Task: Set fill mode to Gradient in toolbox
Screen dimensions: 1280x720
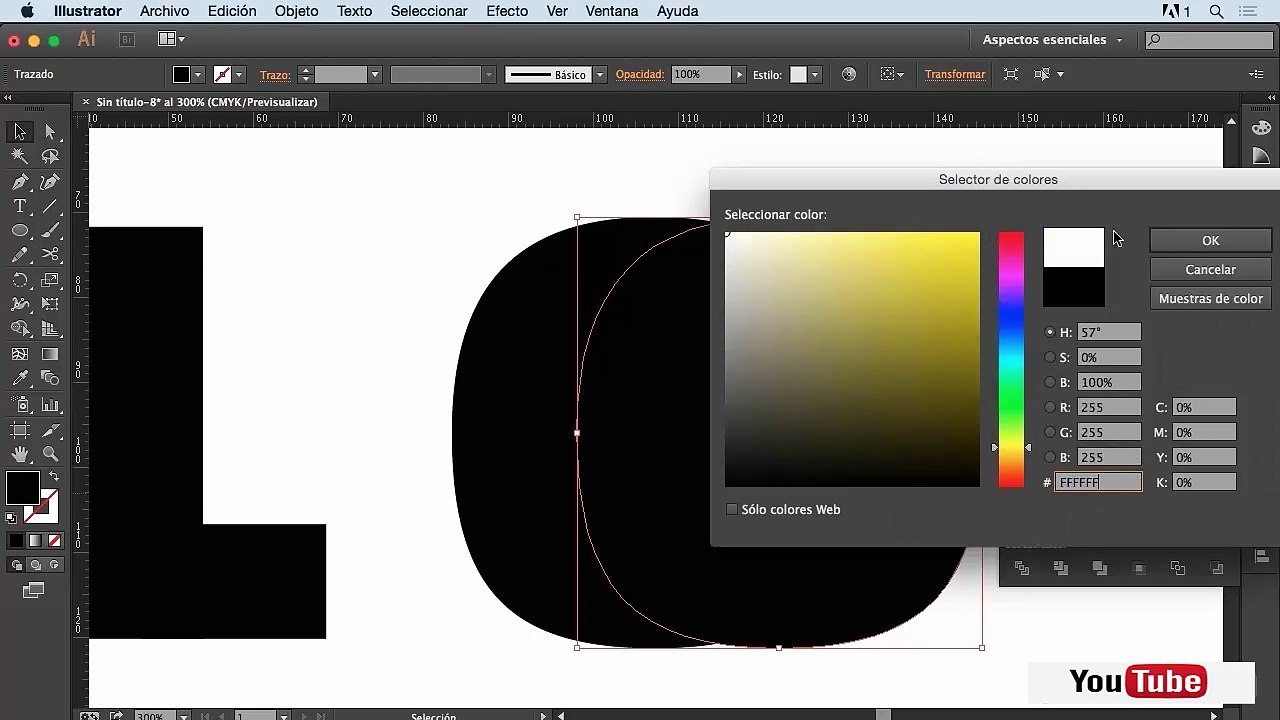Action: [x=35, y=541]
